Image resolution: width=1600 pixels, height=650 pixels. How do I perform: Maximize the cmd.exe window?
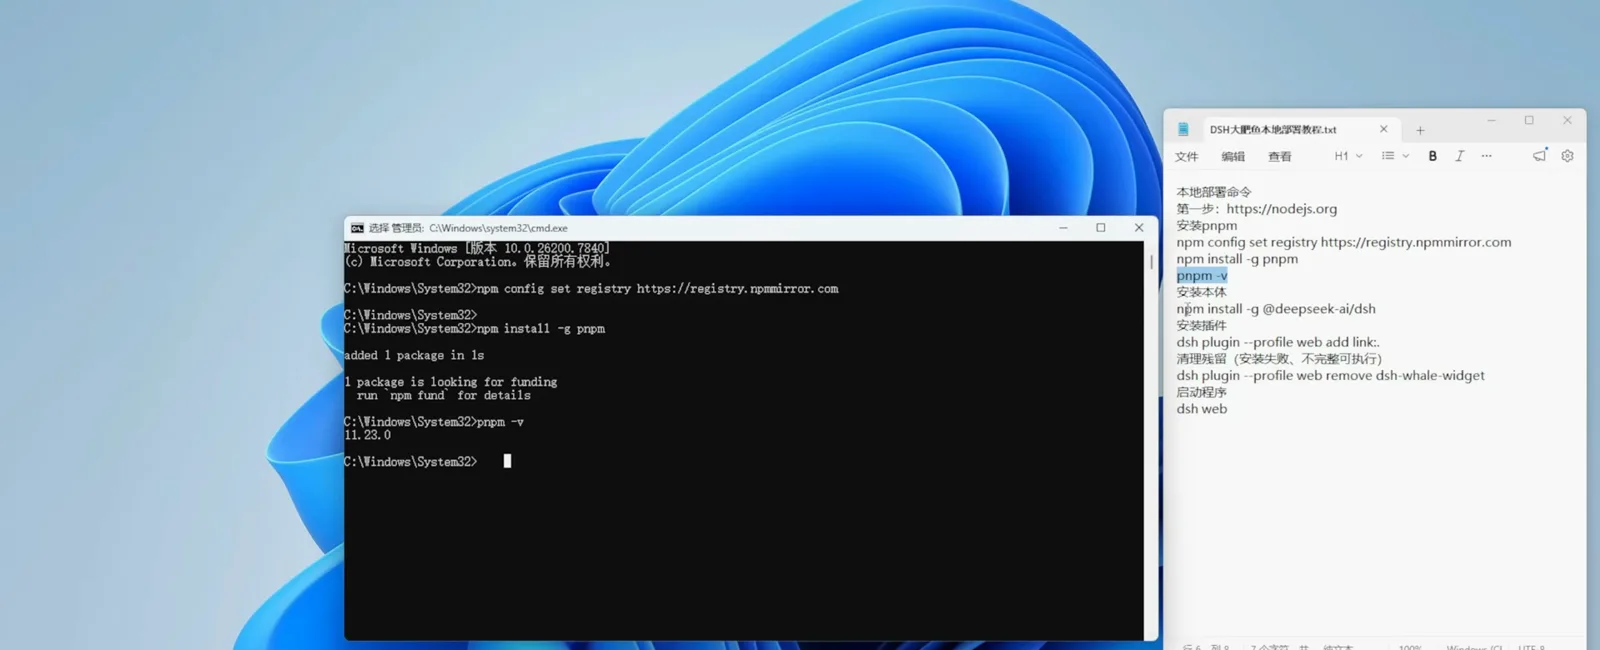(1101, 228)
